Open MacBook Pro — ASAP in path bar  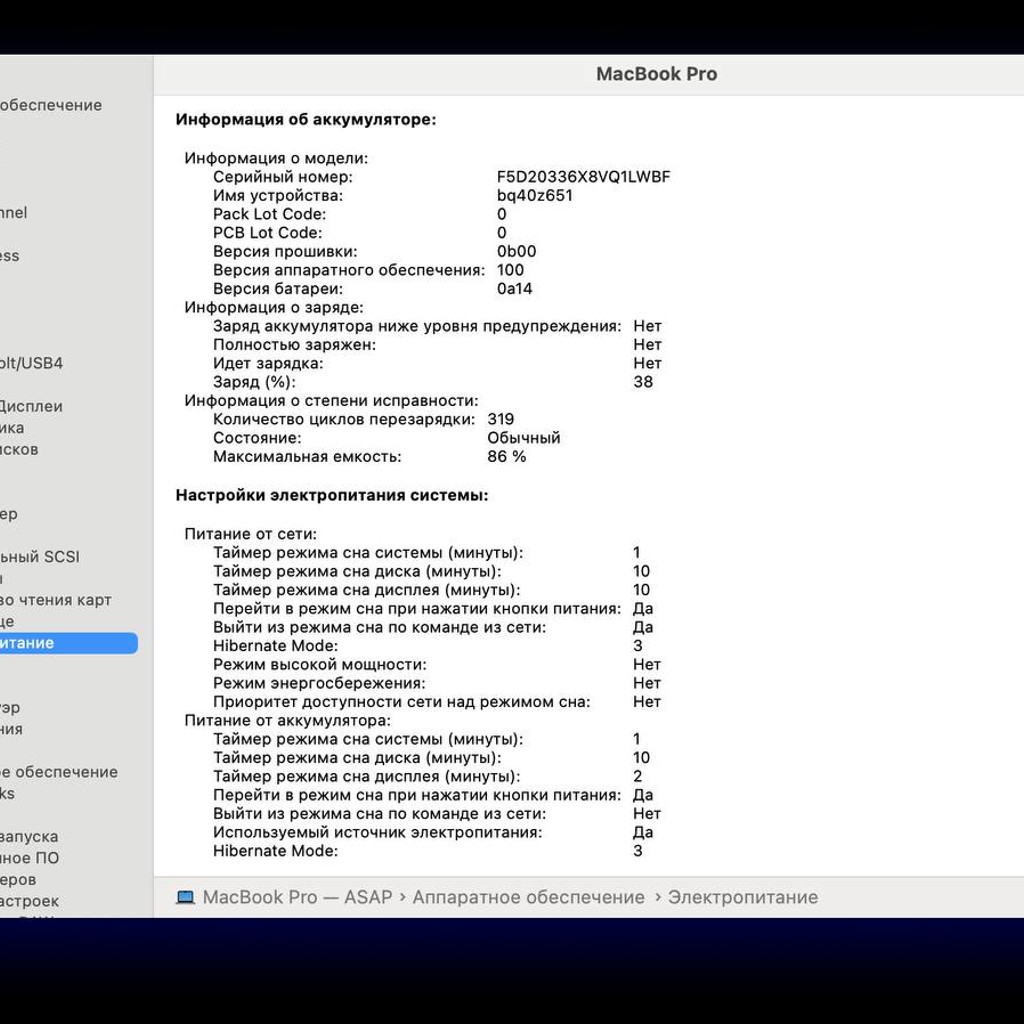[x=297, y=897]
